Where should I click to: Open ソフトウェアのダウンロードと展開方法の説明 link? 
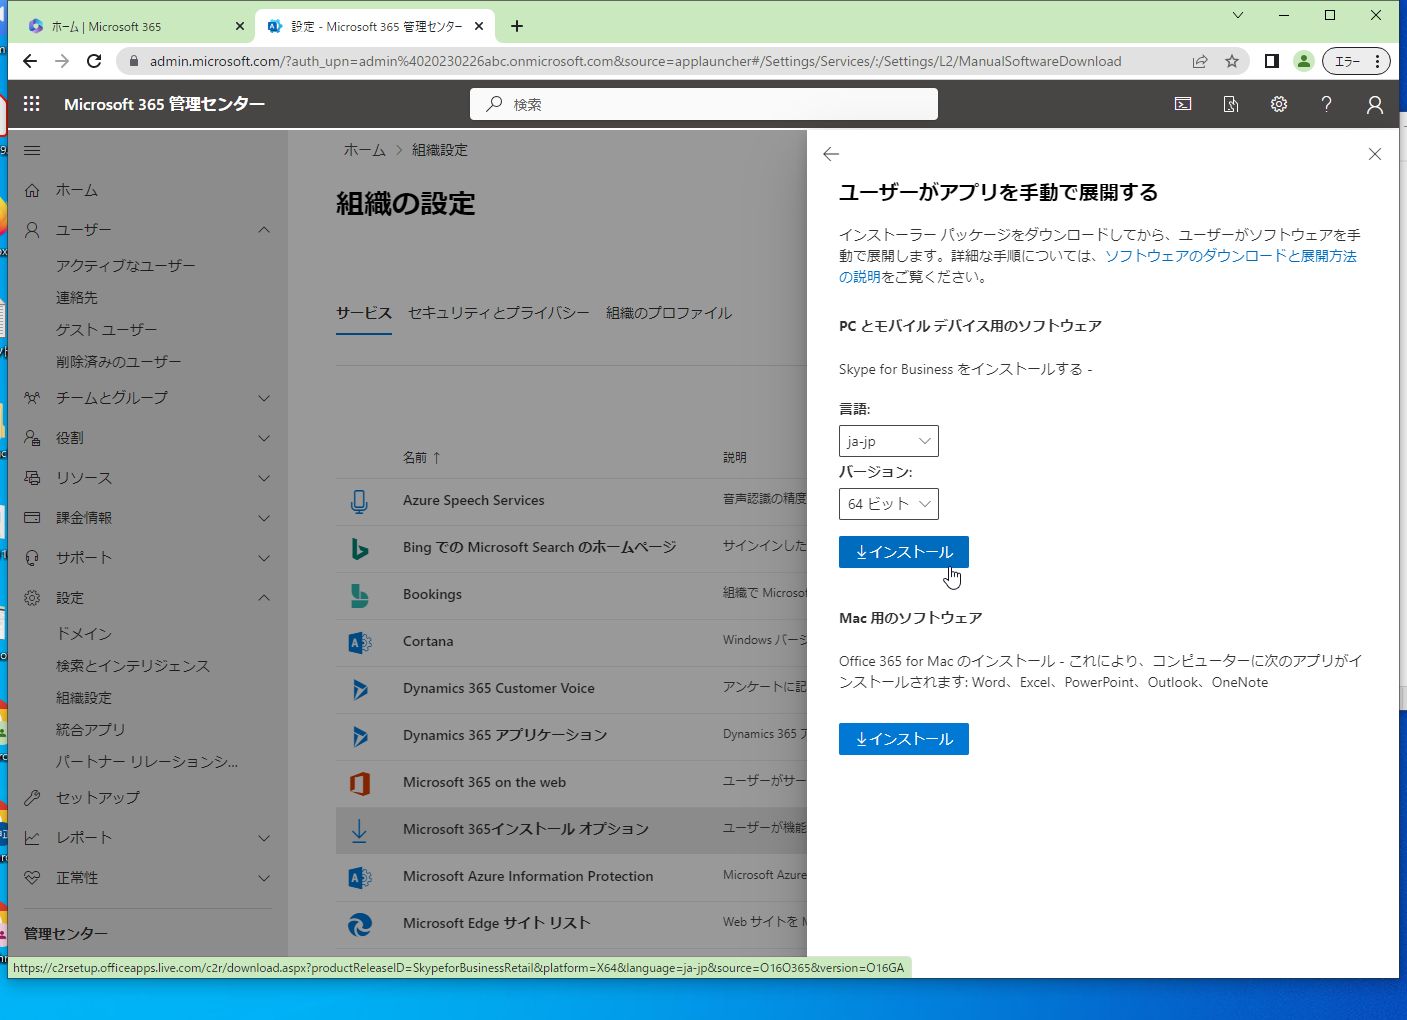(x=1100, y=266)
